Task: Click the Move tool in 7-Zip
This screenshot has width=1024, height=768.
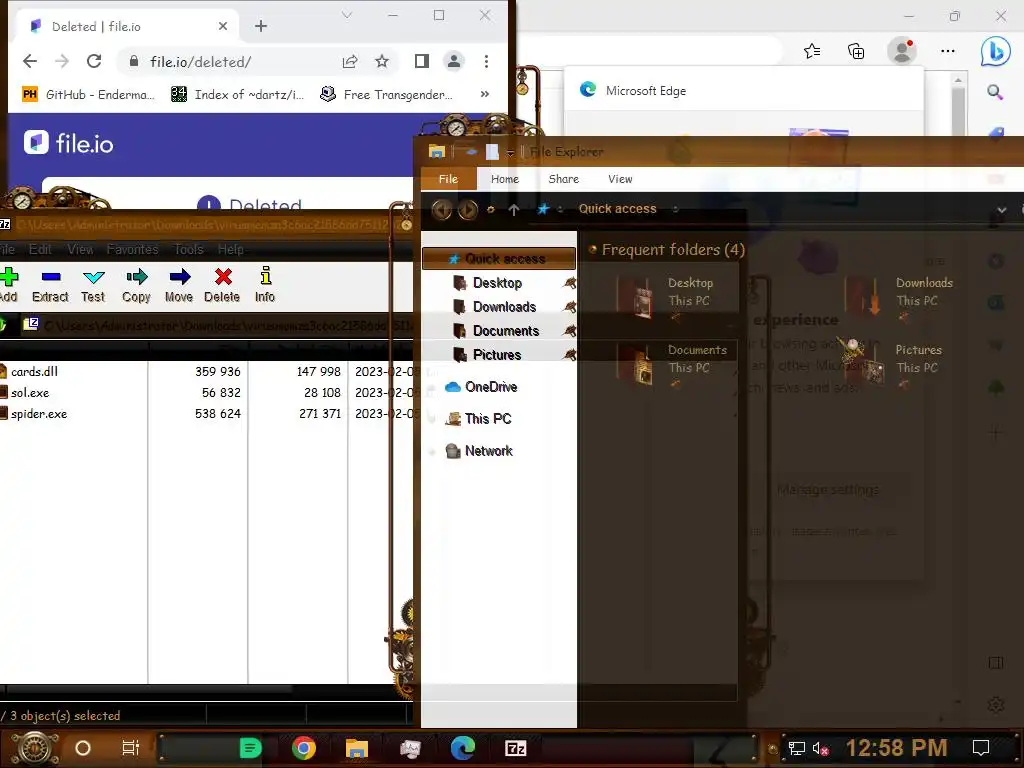Action: (x=179, y=285)
